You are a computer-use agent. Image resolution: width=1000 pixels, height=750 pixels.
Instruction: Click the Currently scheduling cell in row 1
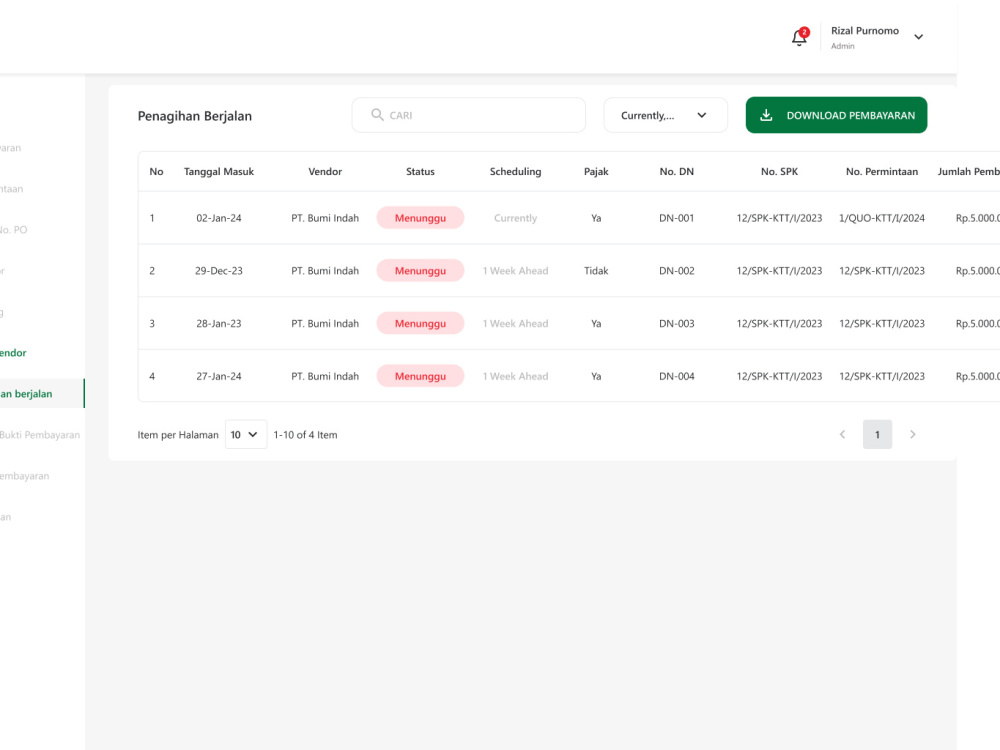click(x=515, y=218)
